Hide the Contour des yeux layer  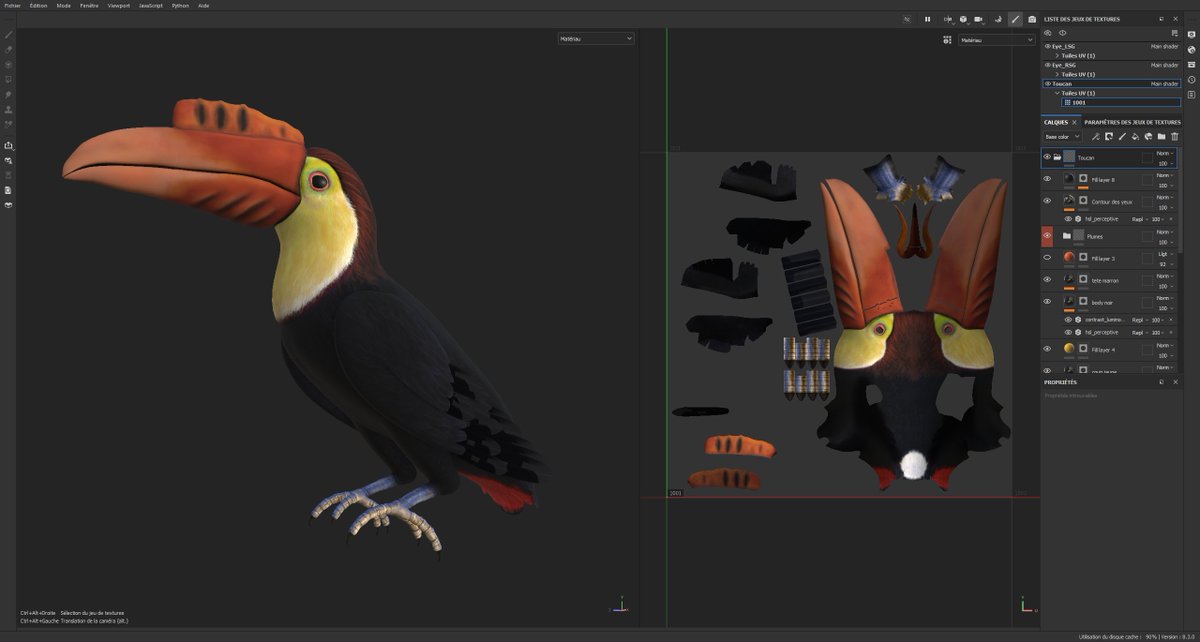[x=1047, y=201]
